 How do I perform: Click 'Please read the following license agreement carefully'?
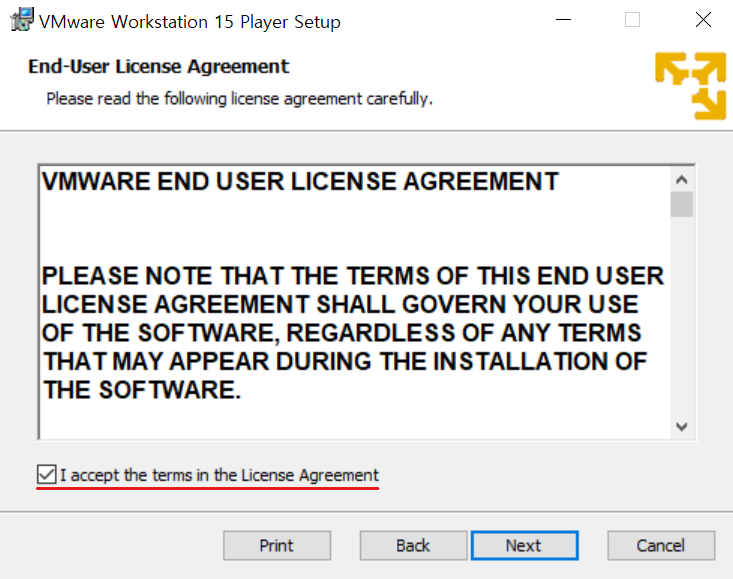[x=239, y=99]
